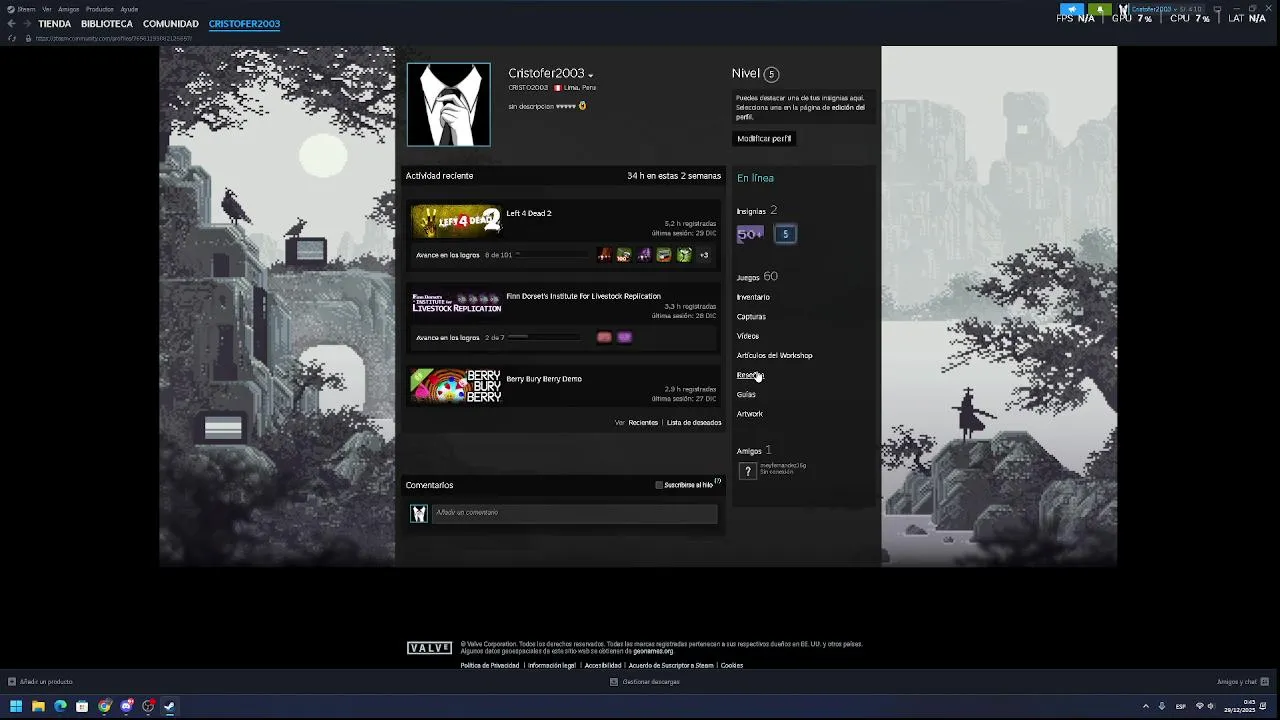Open the Productos menu
Viewport: 1280px width, 720px height.
click(100, 9)
